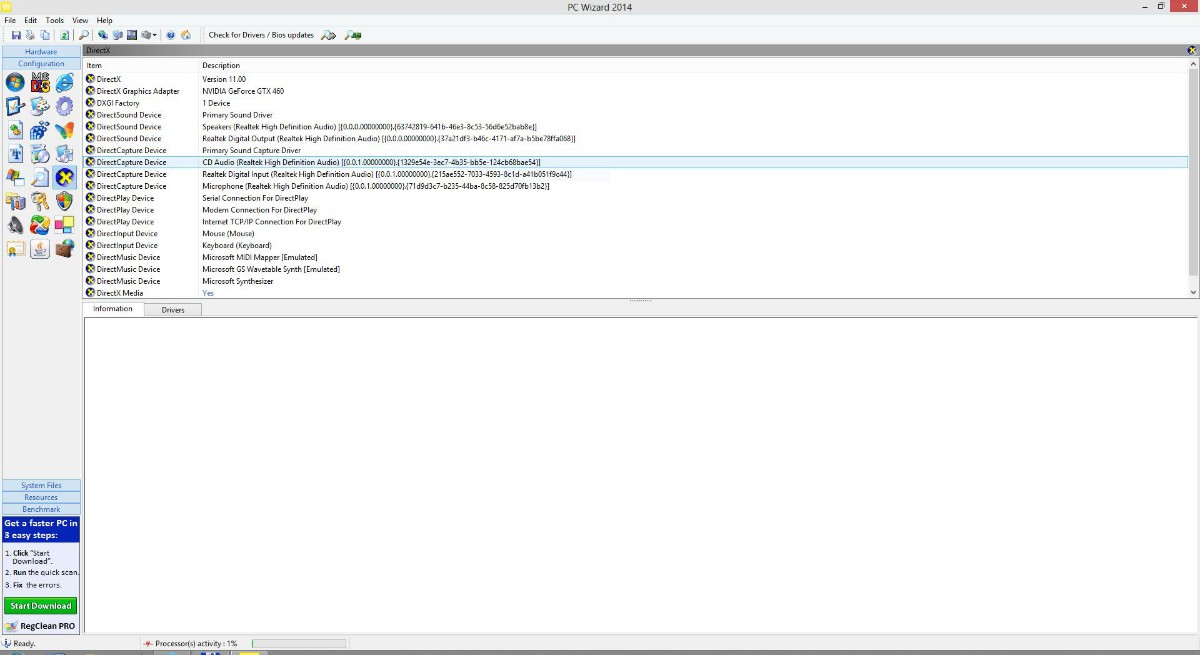Viewport: 1200px width, 655px height.
Task: Select the Realtek Digital Output row
Action: [x=636, y=138]
